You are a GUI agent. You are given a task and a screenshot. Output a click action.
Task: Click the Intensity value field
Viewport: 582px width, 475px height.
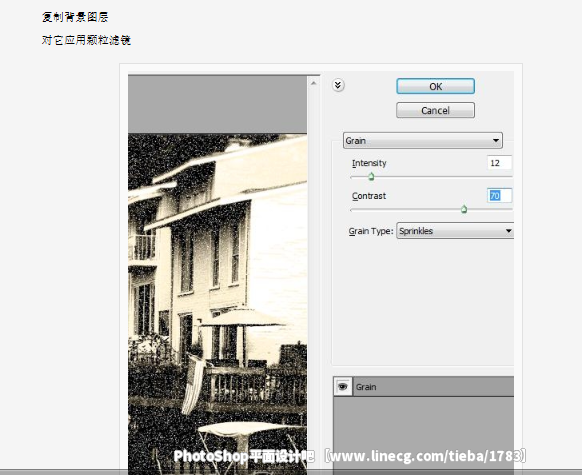tap(499, 163)
